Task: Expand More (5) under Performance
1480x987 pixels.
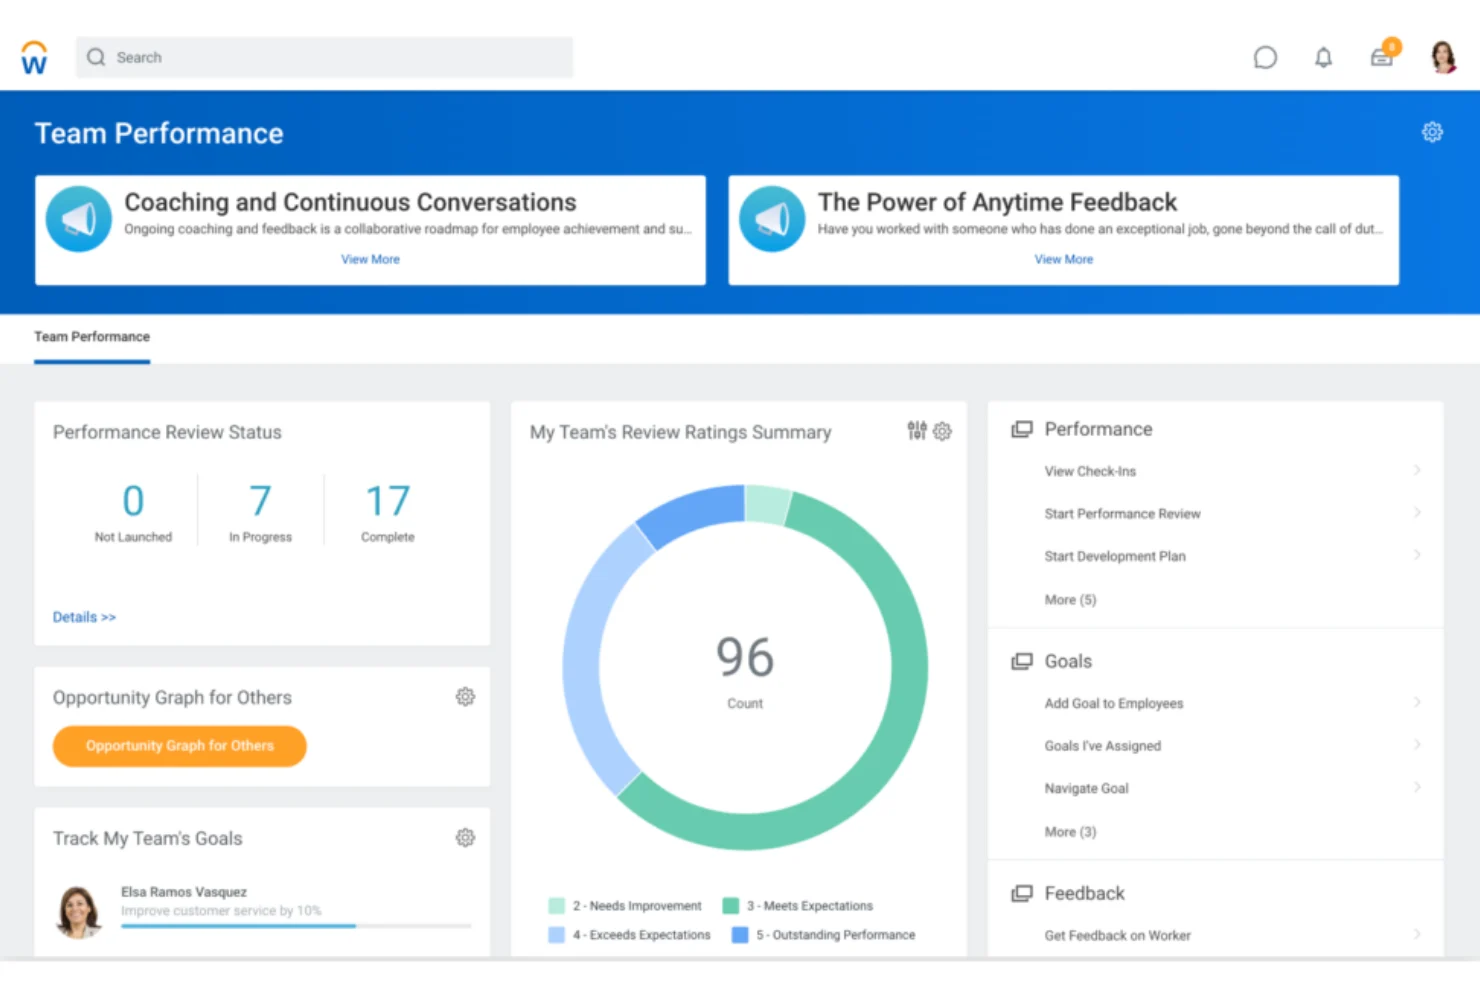Action: 1070,600
